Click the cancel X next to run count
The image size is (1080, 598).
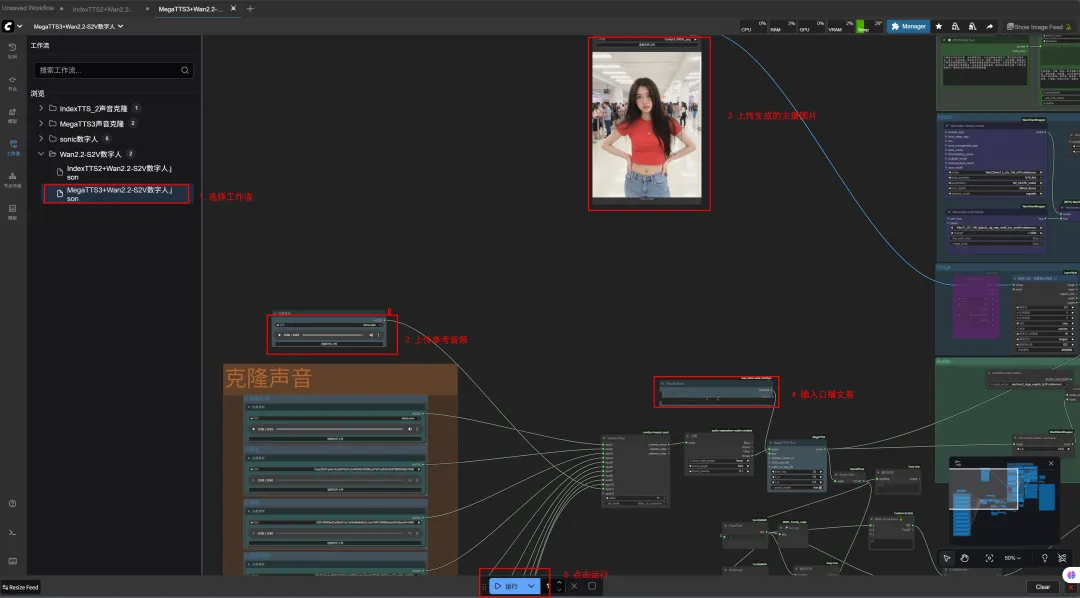coord(574,586)
